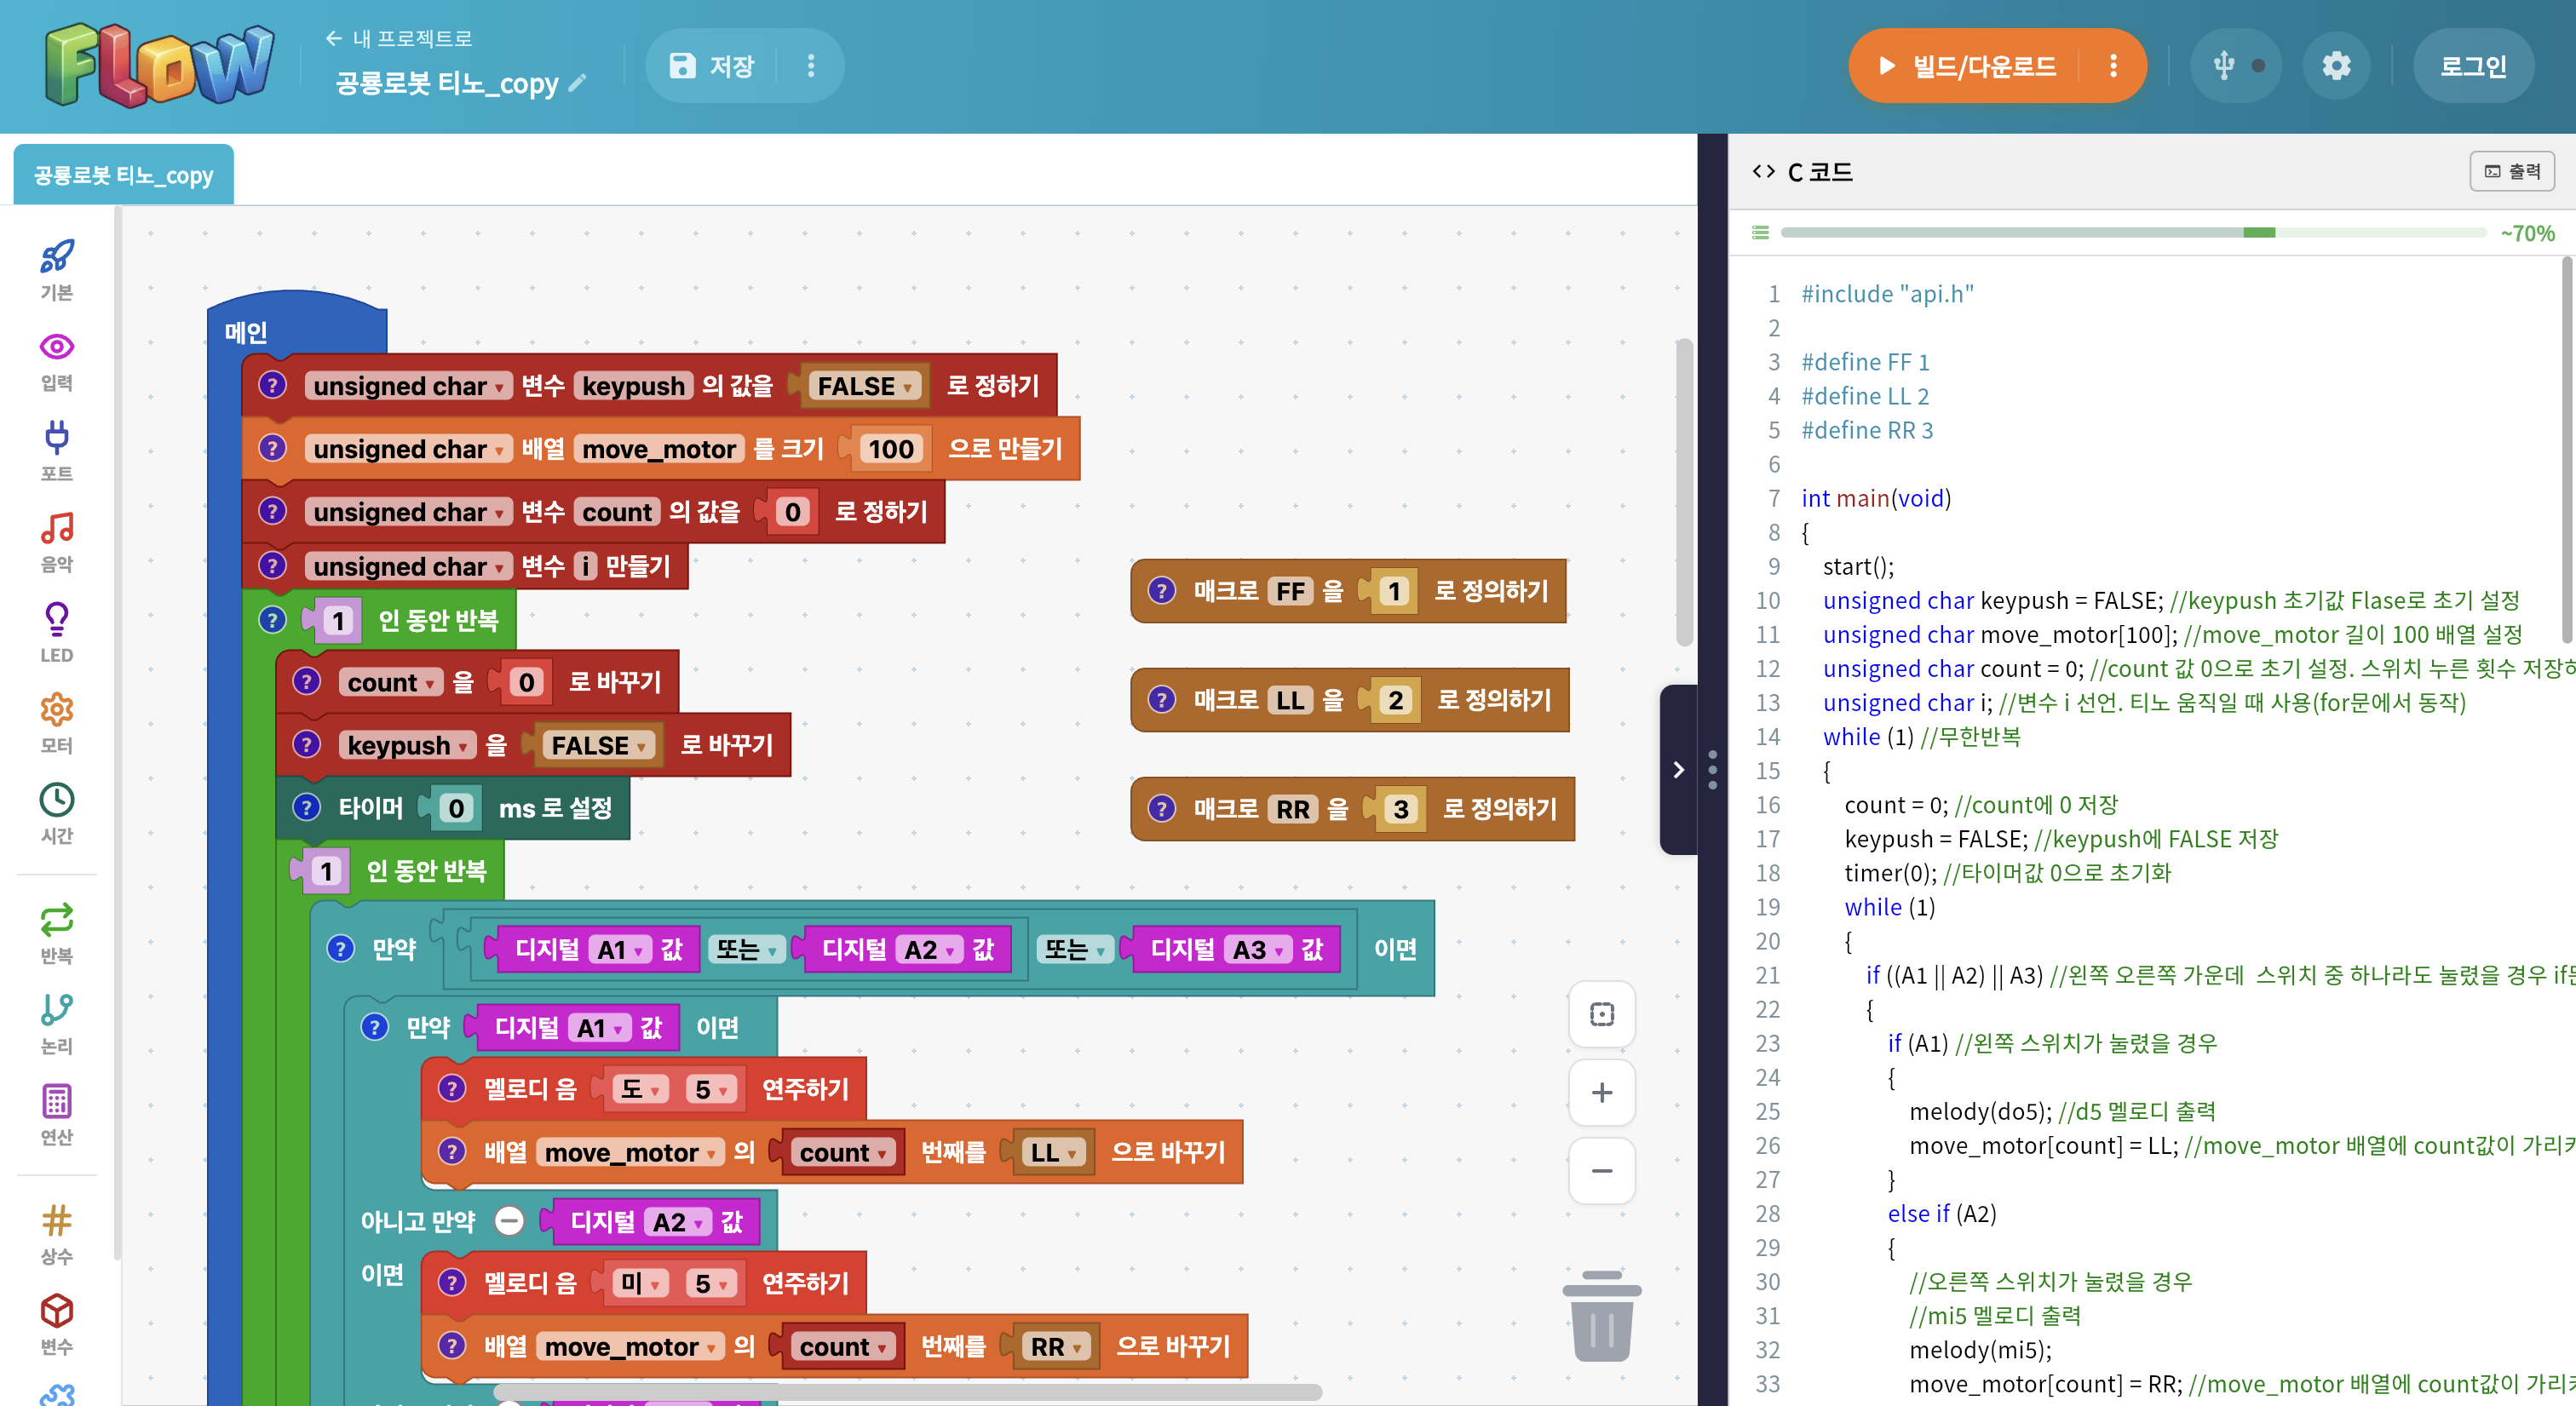Viewport: 2576px width, 1406px height.
Task: Click help icon on 타이머 block
Action: [307, 807]
